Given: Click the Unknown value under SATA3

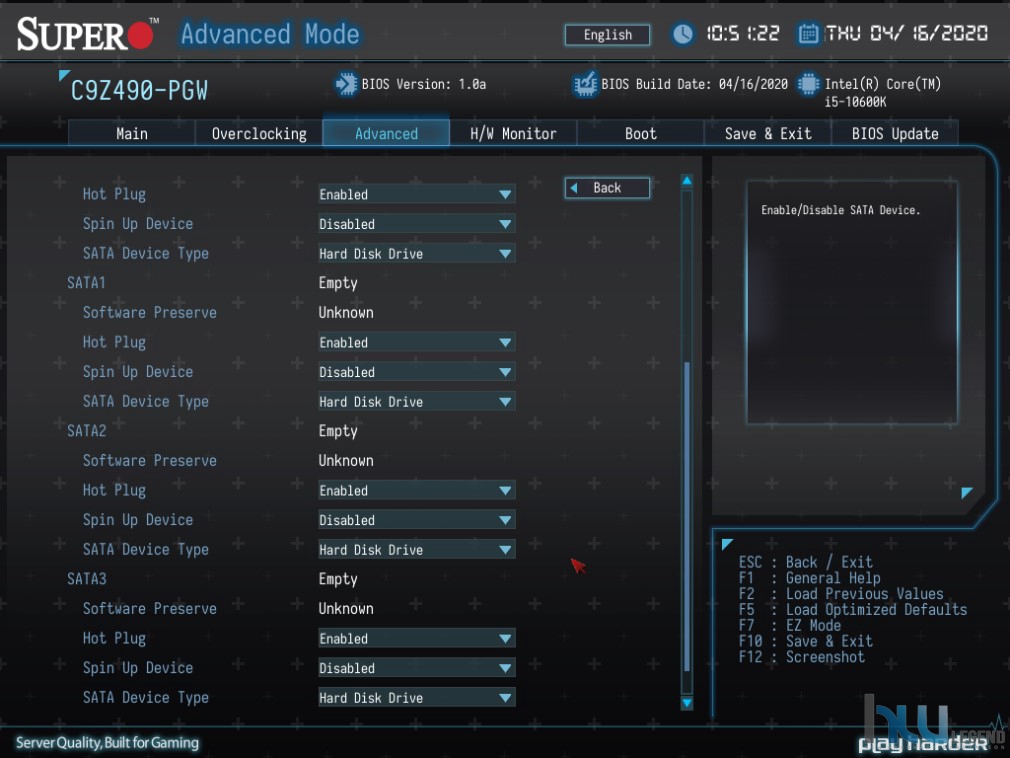Looking at the screenshot, I should [x=346, y=609].
